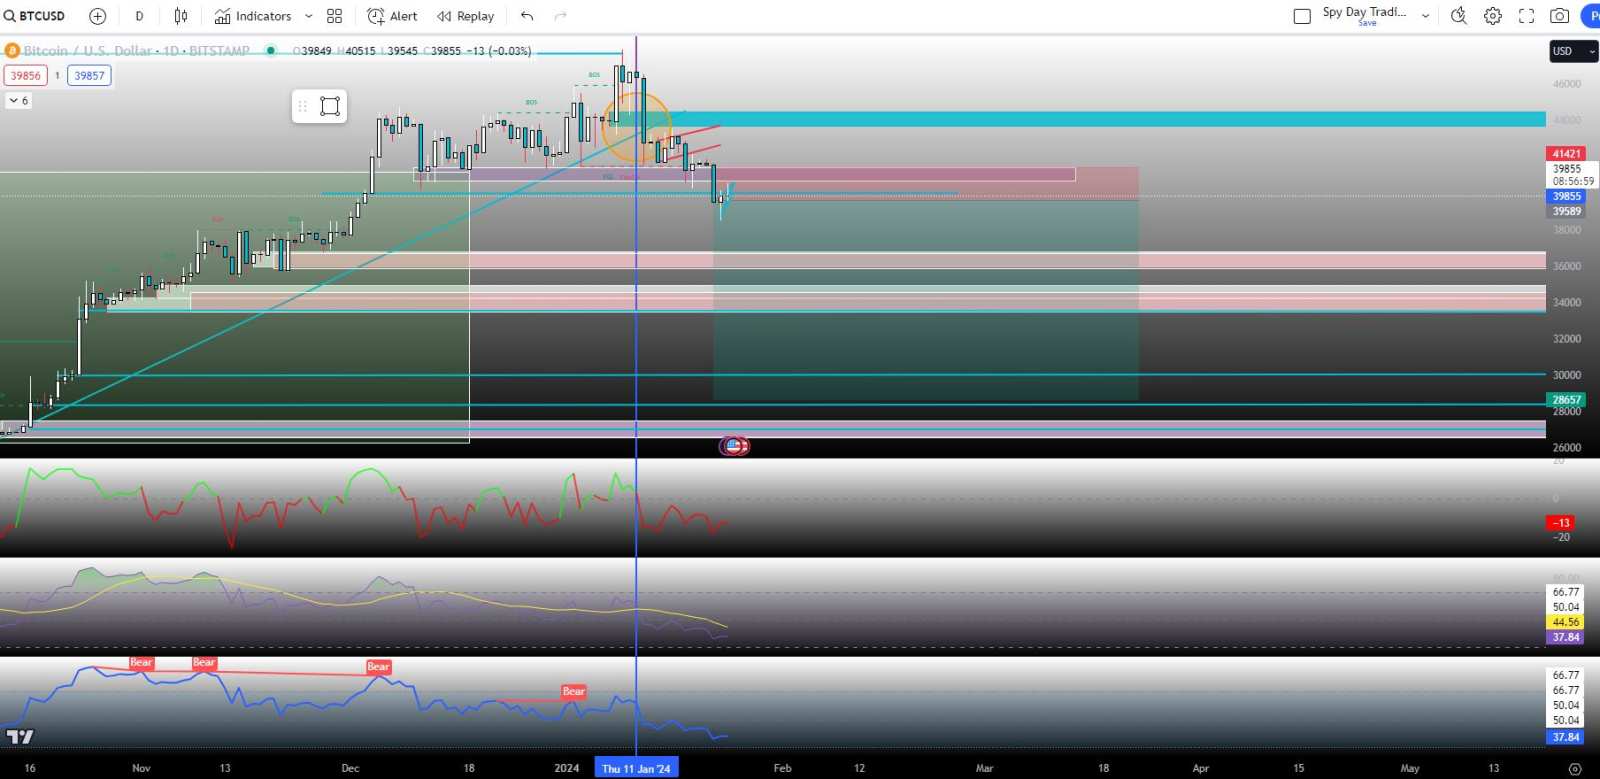The image size is (1600, 779).
Task: Select the Thu 11 Jan '24 date marker
Action: coord(636,768)
